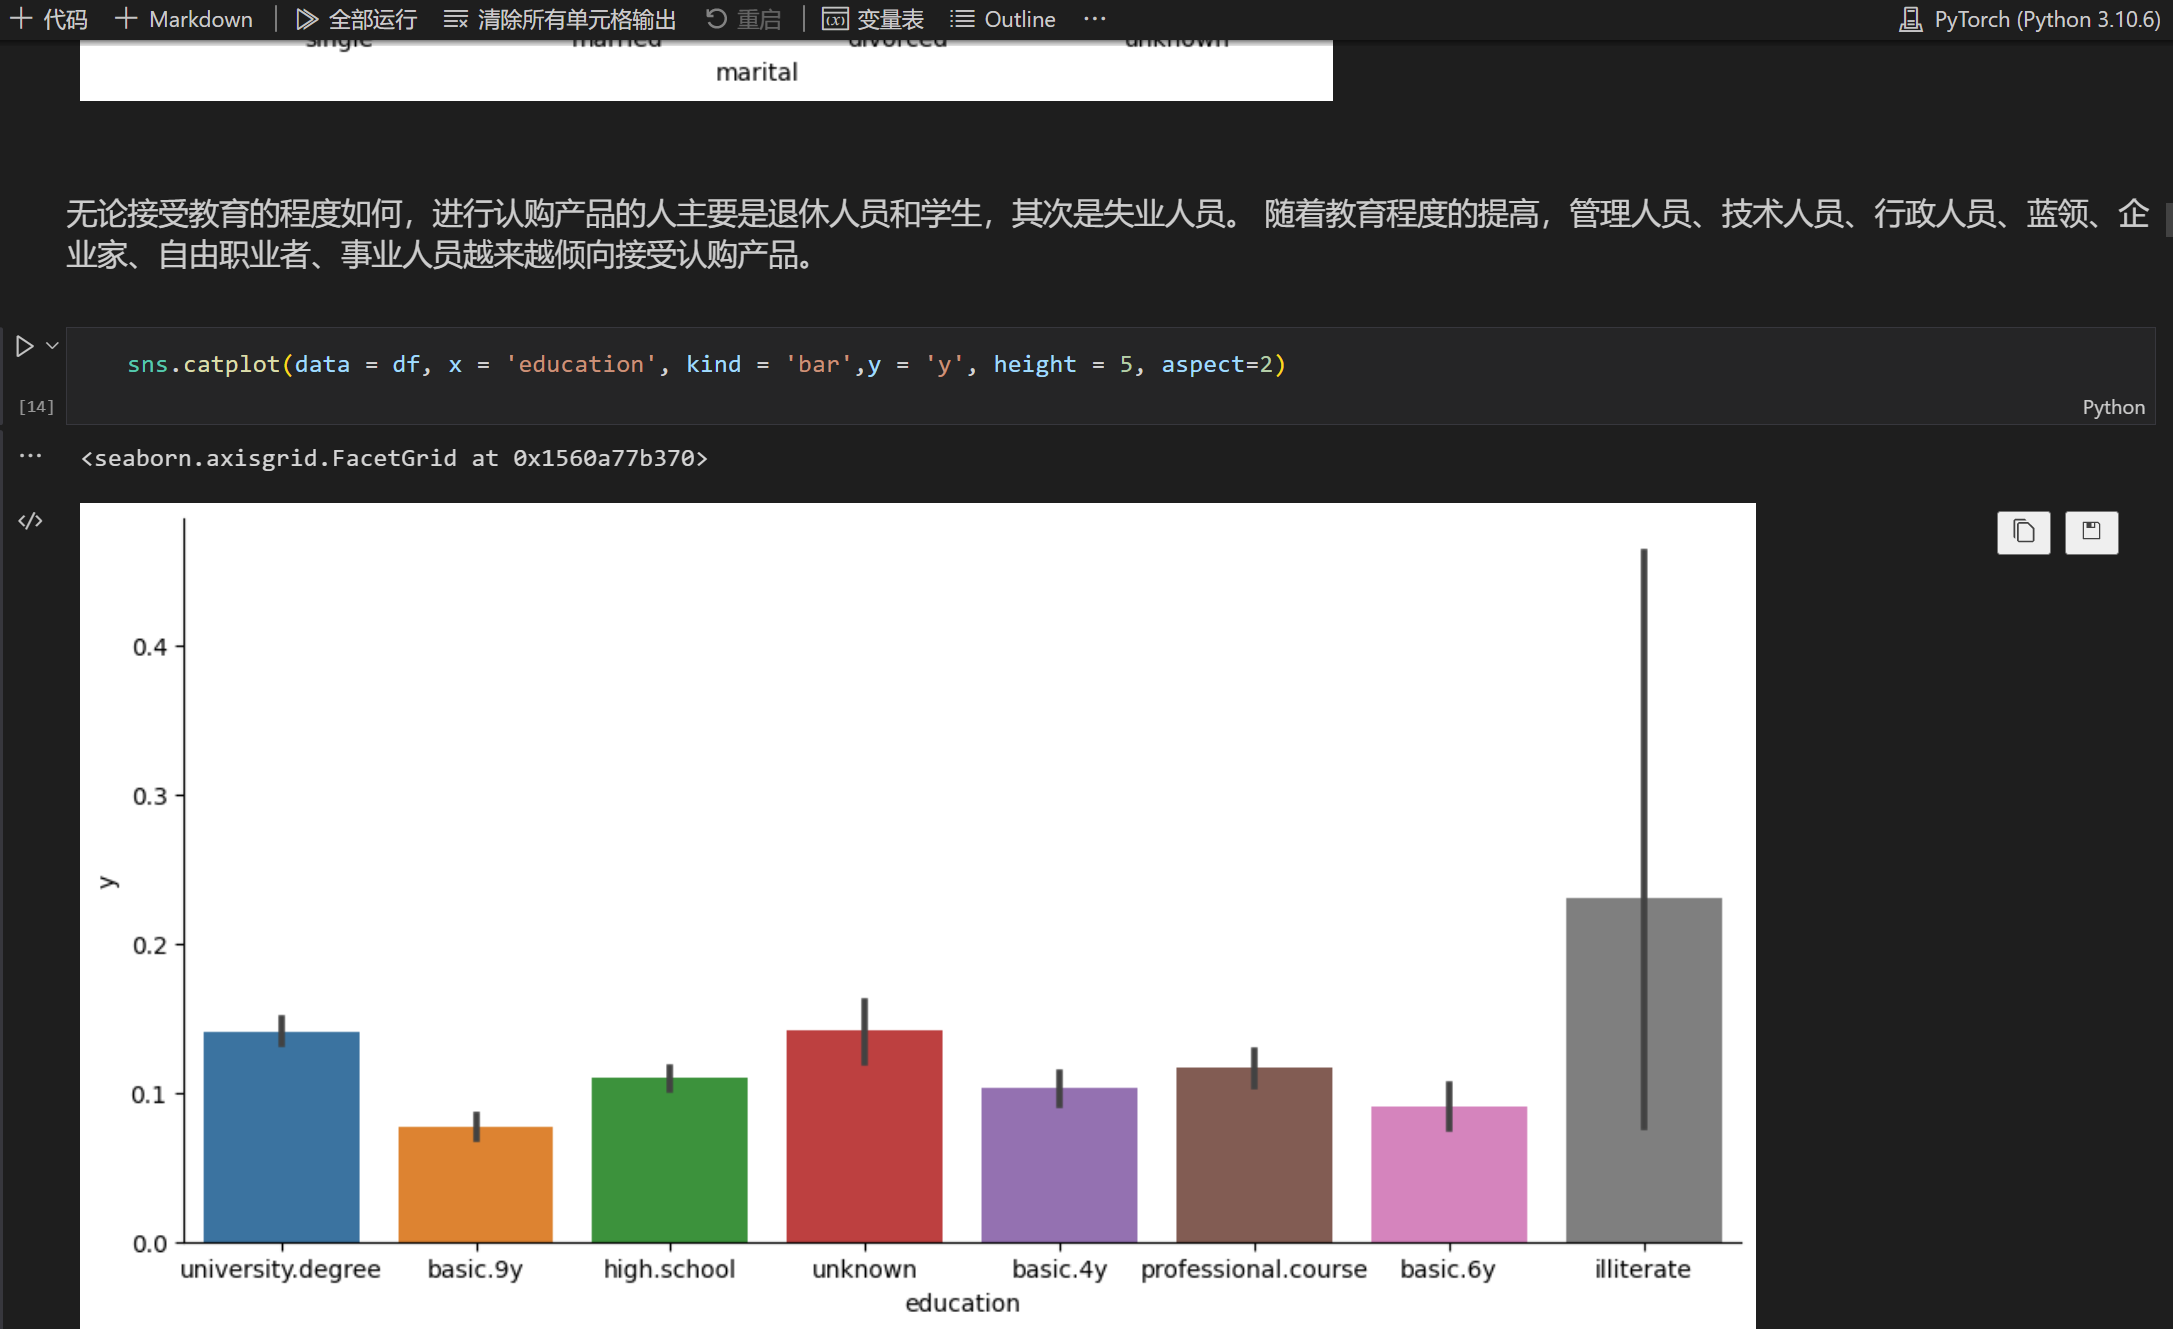
Task: Click the orange basic.9y bar
Action: [476, 1184]
